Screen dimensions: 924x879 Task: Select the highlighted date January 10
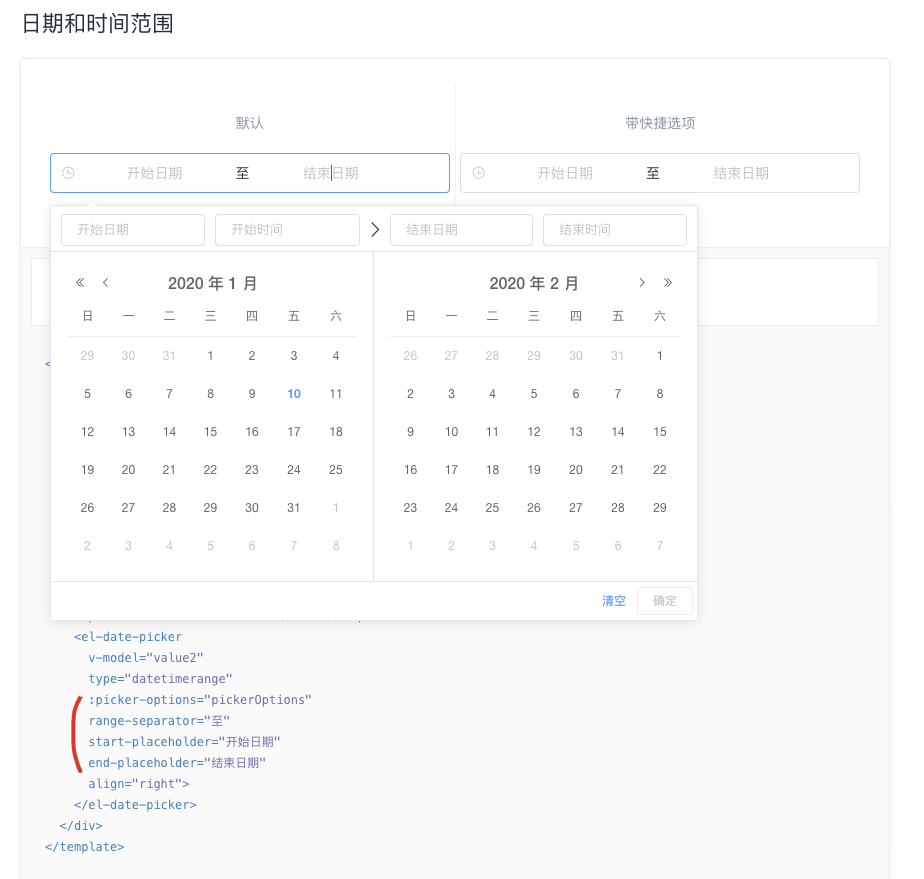[293, 393]
